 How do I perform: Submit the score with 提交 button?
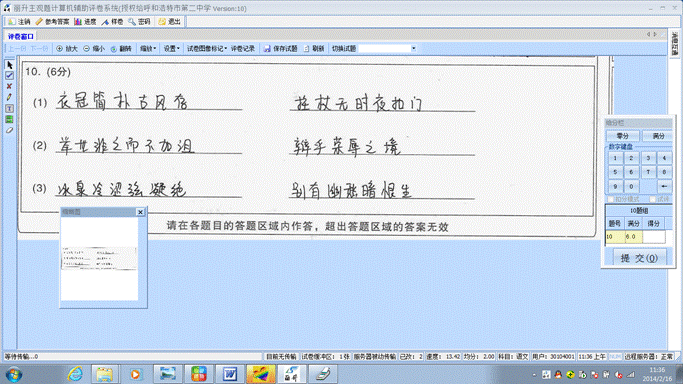coord(639,258)
